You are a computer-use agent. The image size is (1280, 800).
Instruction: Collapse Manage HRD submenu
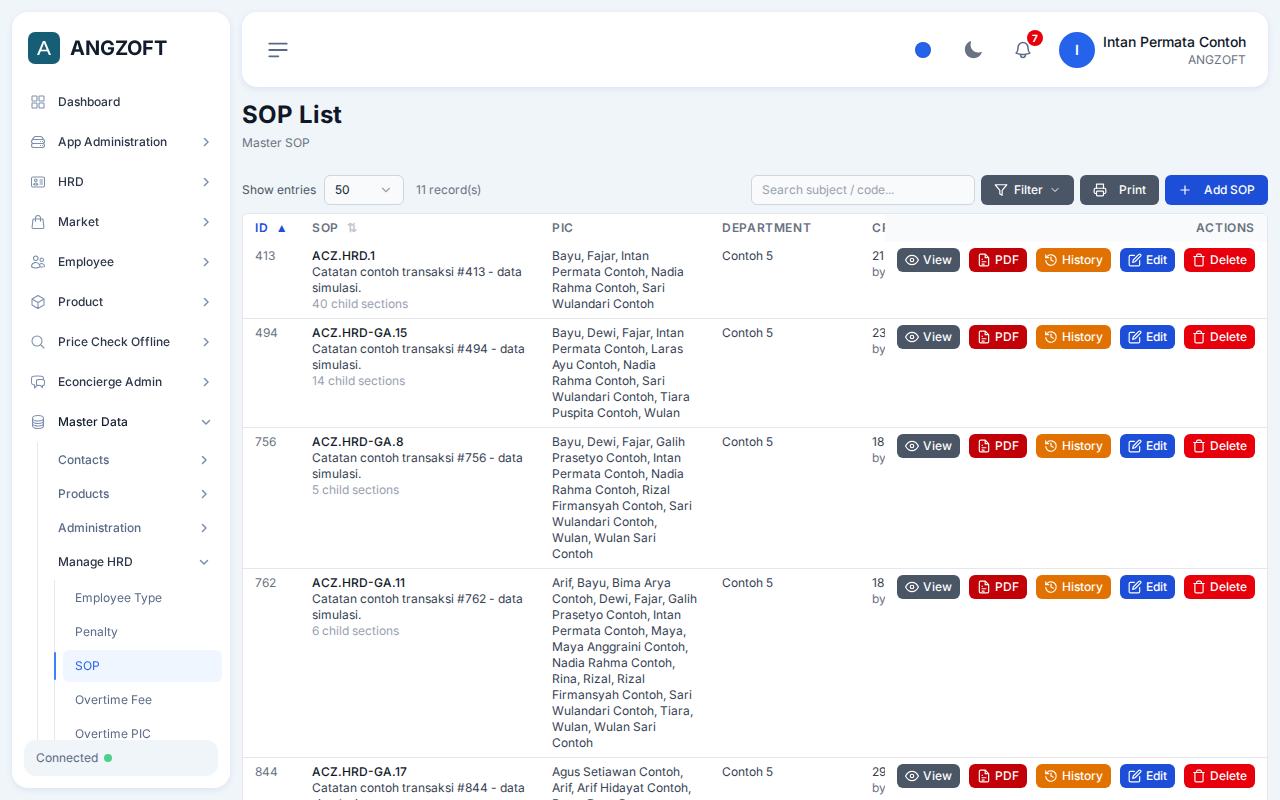pos(134,562)
